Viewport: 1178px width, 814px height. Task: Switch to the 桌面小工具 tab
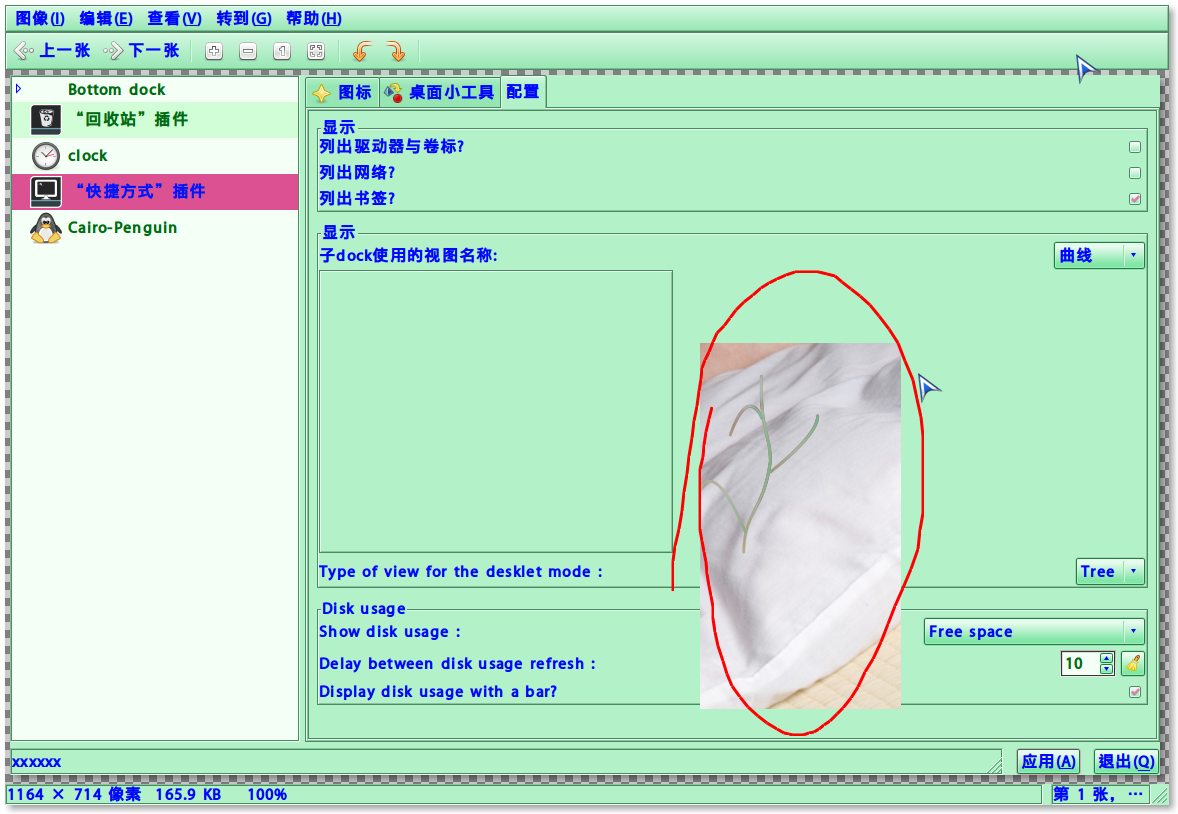click(x=440, y=92)
